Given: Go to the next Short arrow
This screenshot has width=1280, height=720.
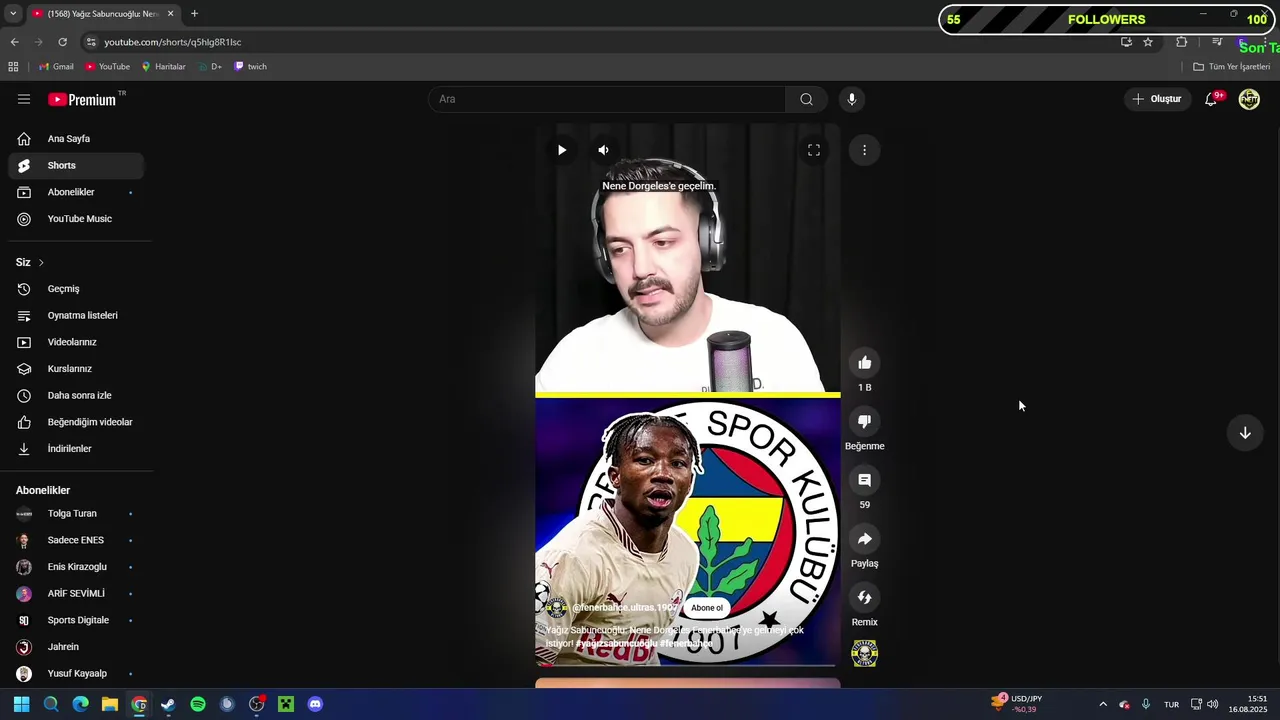Looking at the screenshot, I should coord(1245,433).
